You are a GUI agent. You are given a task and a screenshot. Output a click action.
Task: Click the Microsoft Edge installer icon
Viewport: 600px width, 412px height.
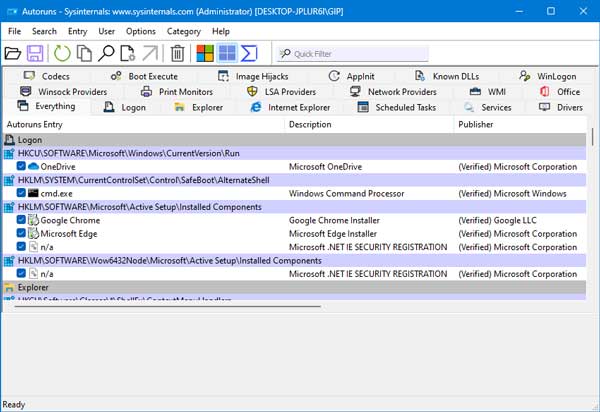point(34,233)
